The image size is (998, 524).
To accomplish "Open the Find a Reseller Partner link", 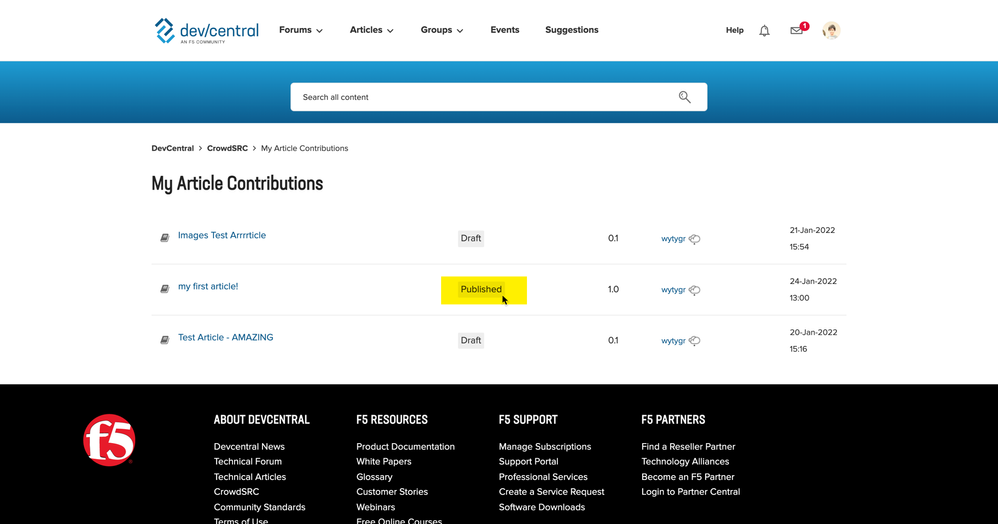I will 688,446.
